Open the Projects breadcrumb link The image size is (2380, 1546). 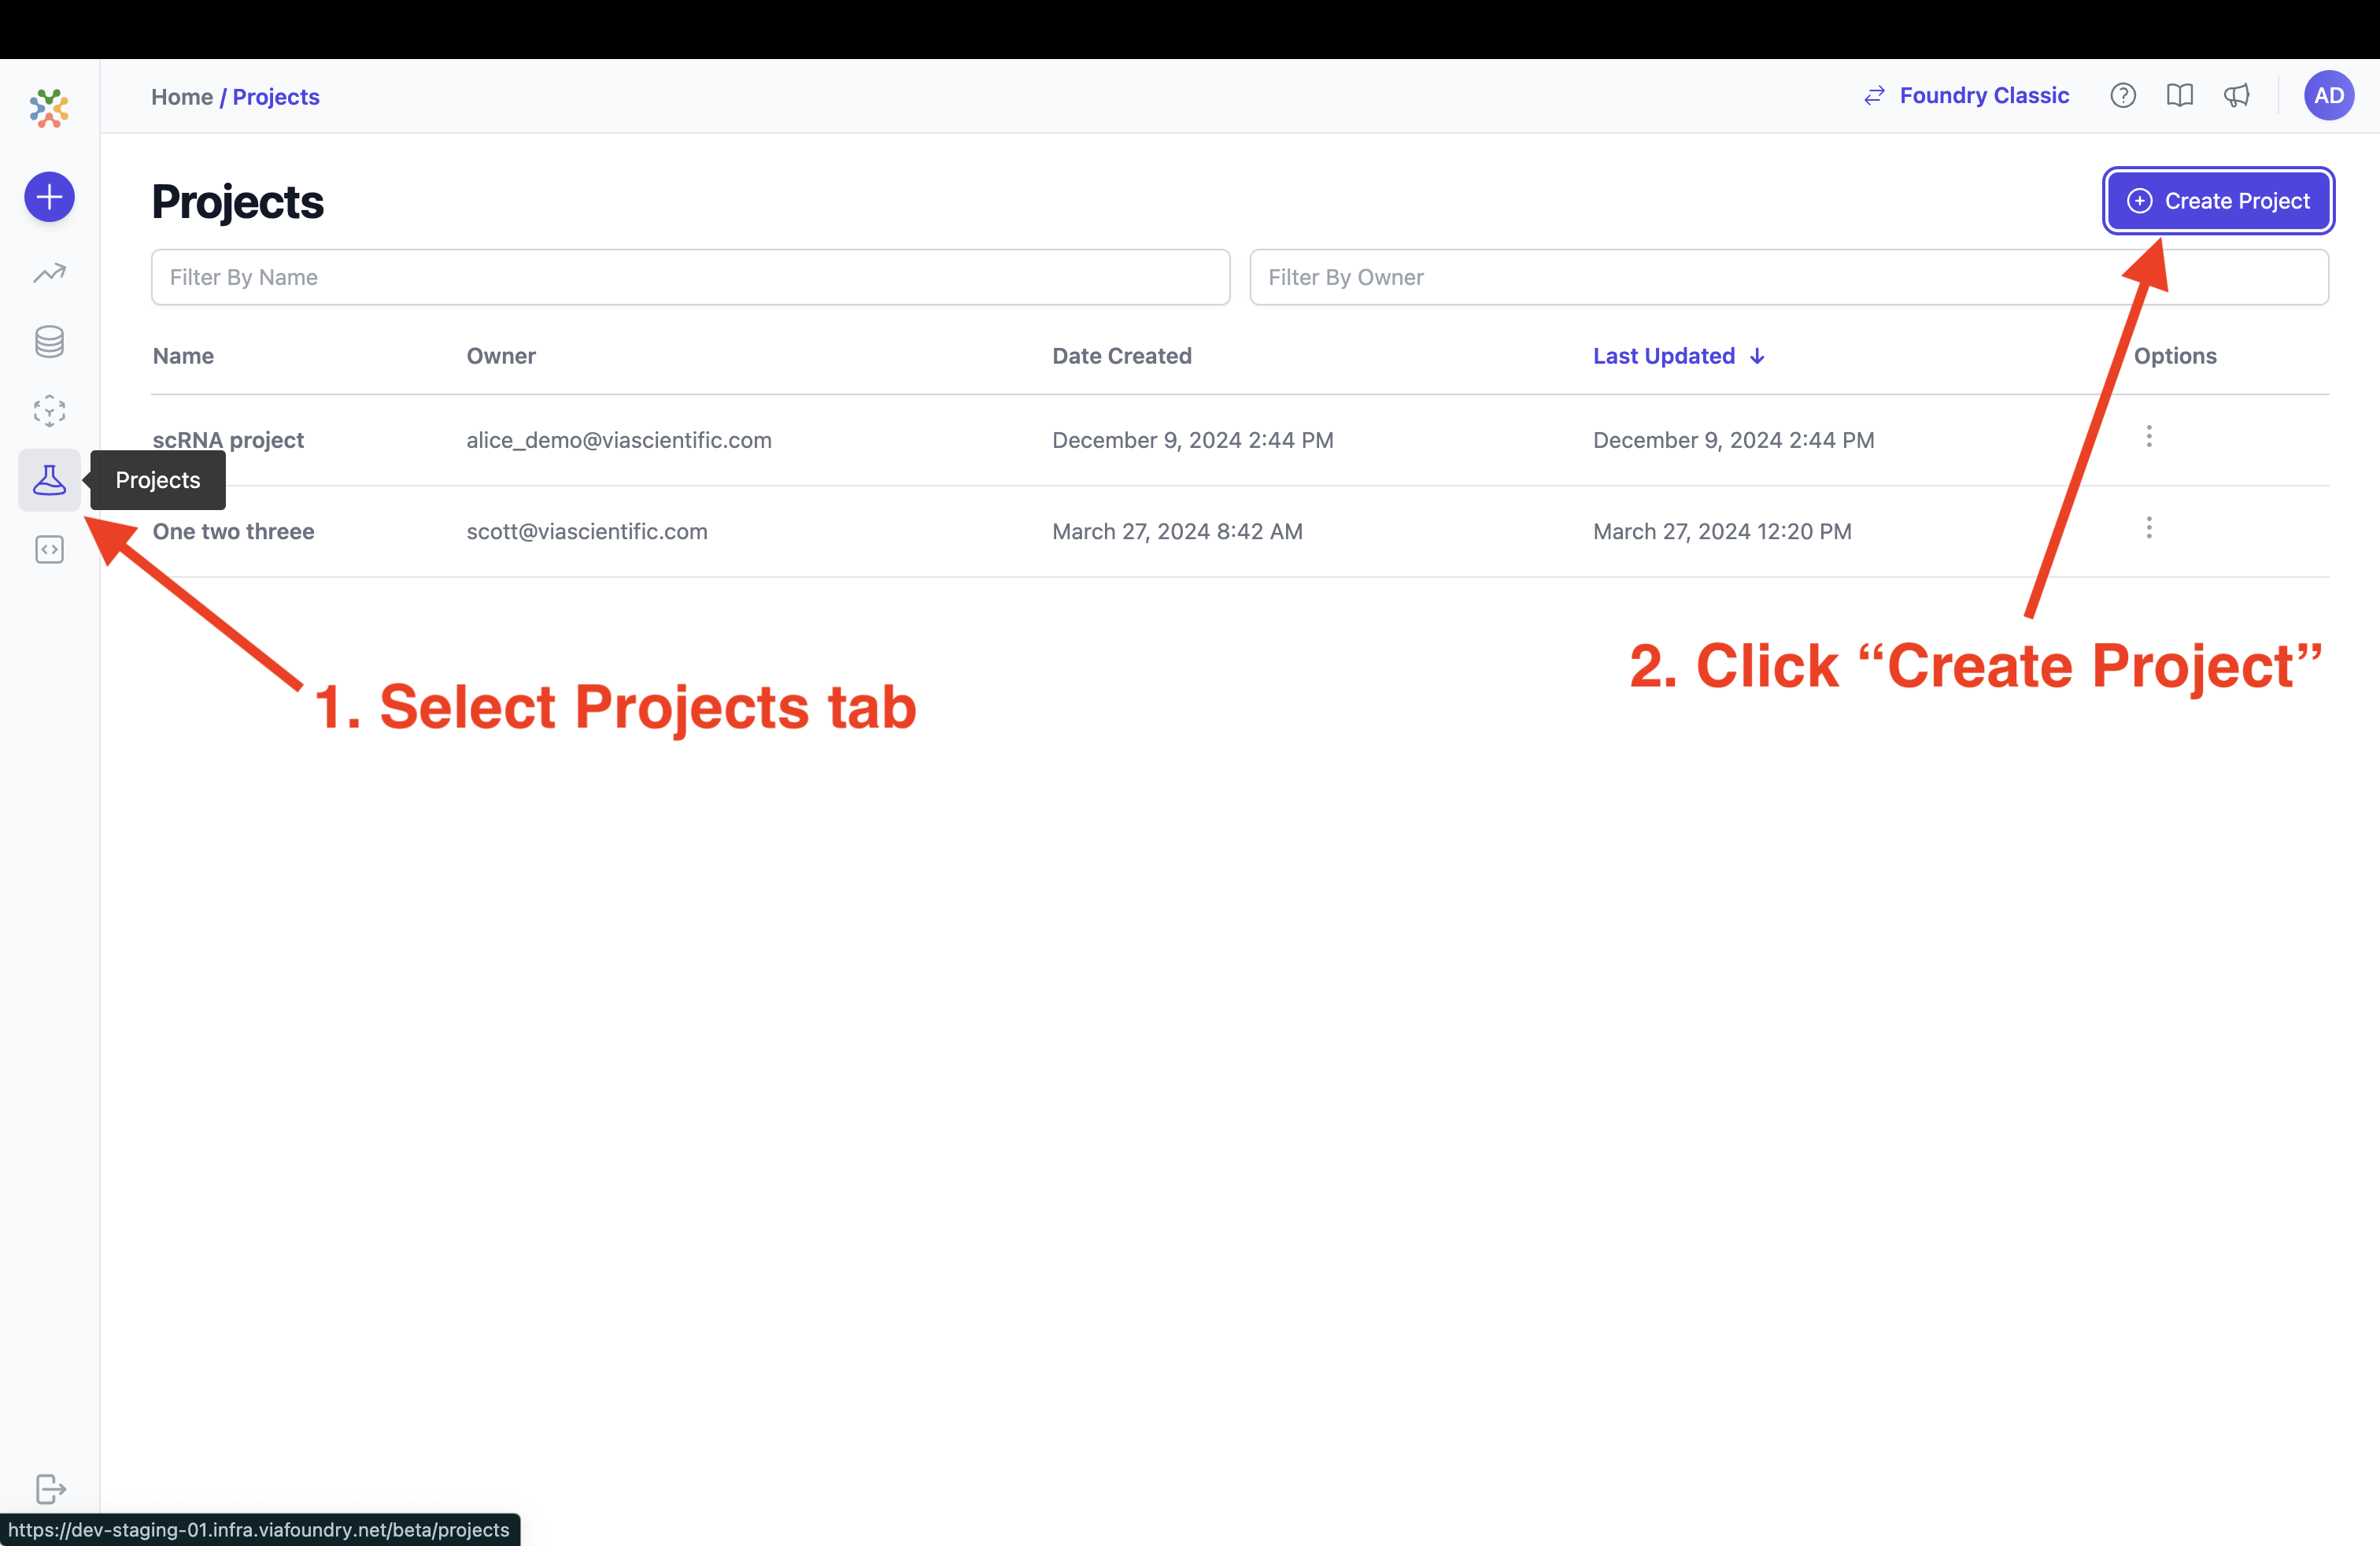(276, 96)
